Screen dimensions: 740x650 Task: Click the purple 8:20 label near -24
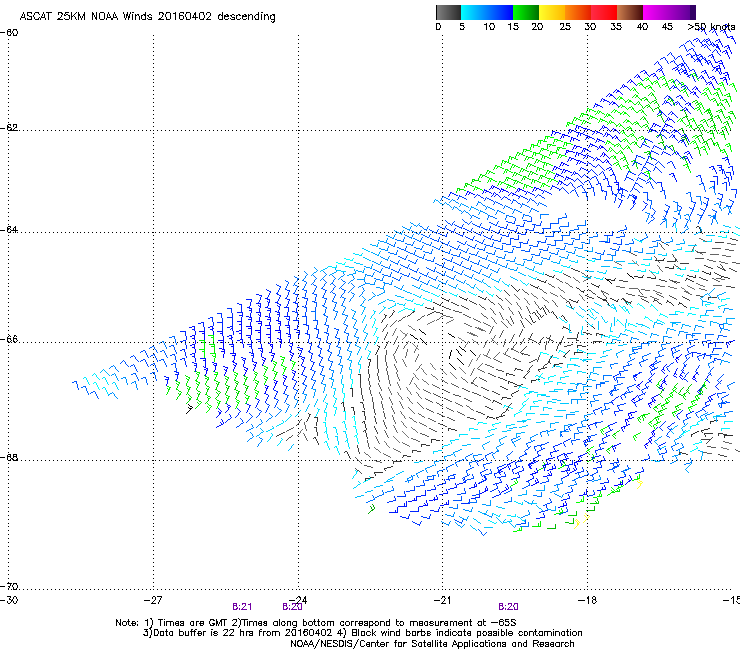[292, 607]
